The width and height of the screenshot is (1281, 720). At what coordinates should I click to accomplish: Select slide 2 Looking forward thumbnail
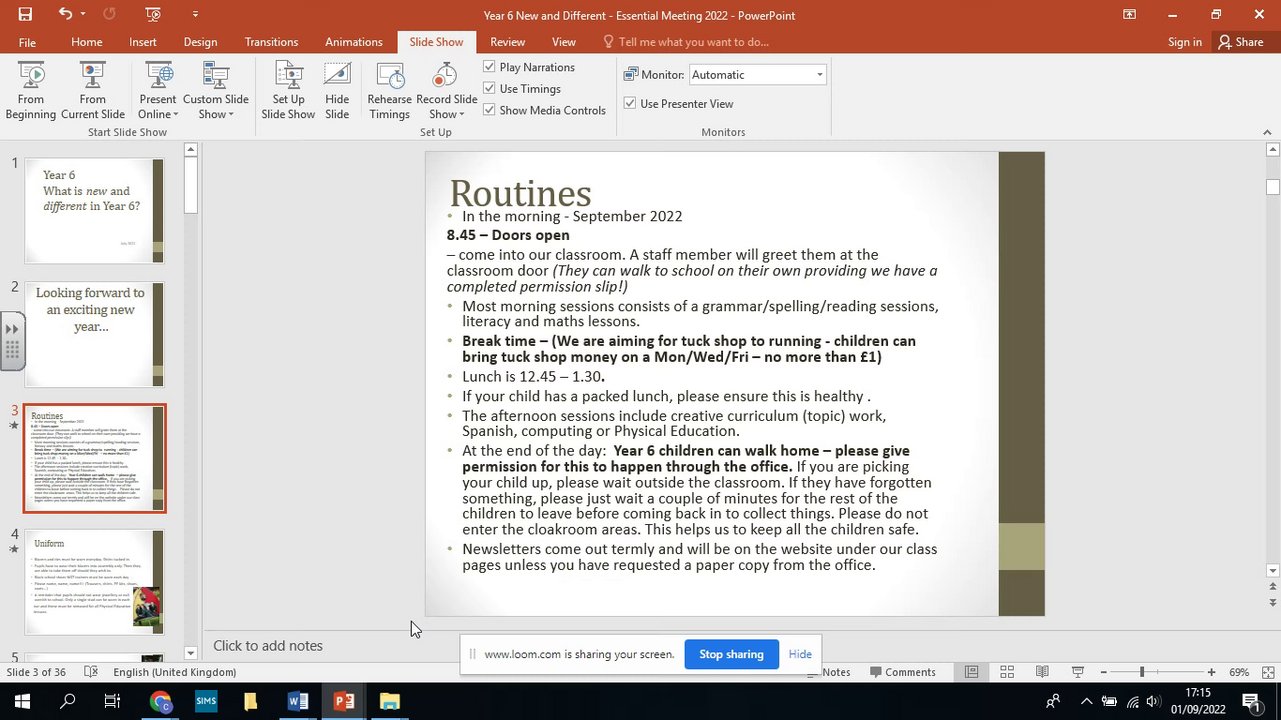[94, 334]
